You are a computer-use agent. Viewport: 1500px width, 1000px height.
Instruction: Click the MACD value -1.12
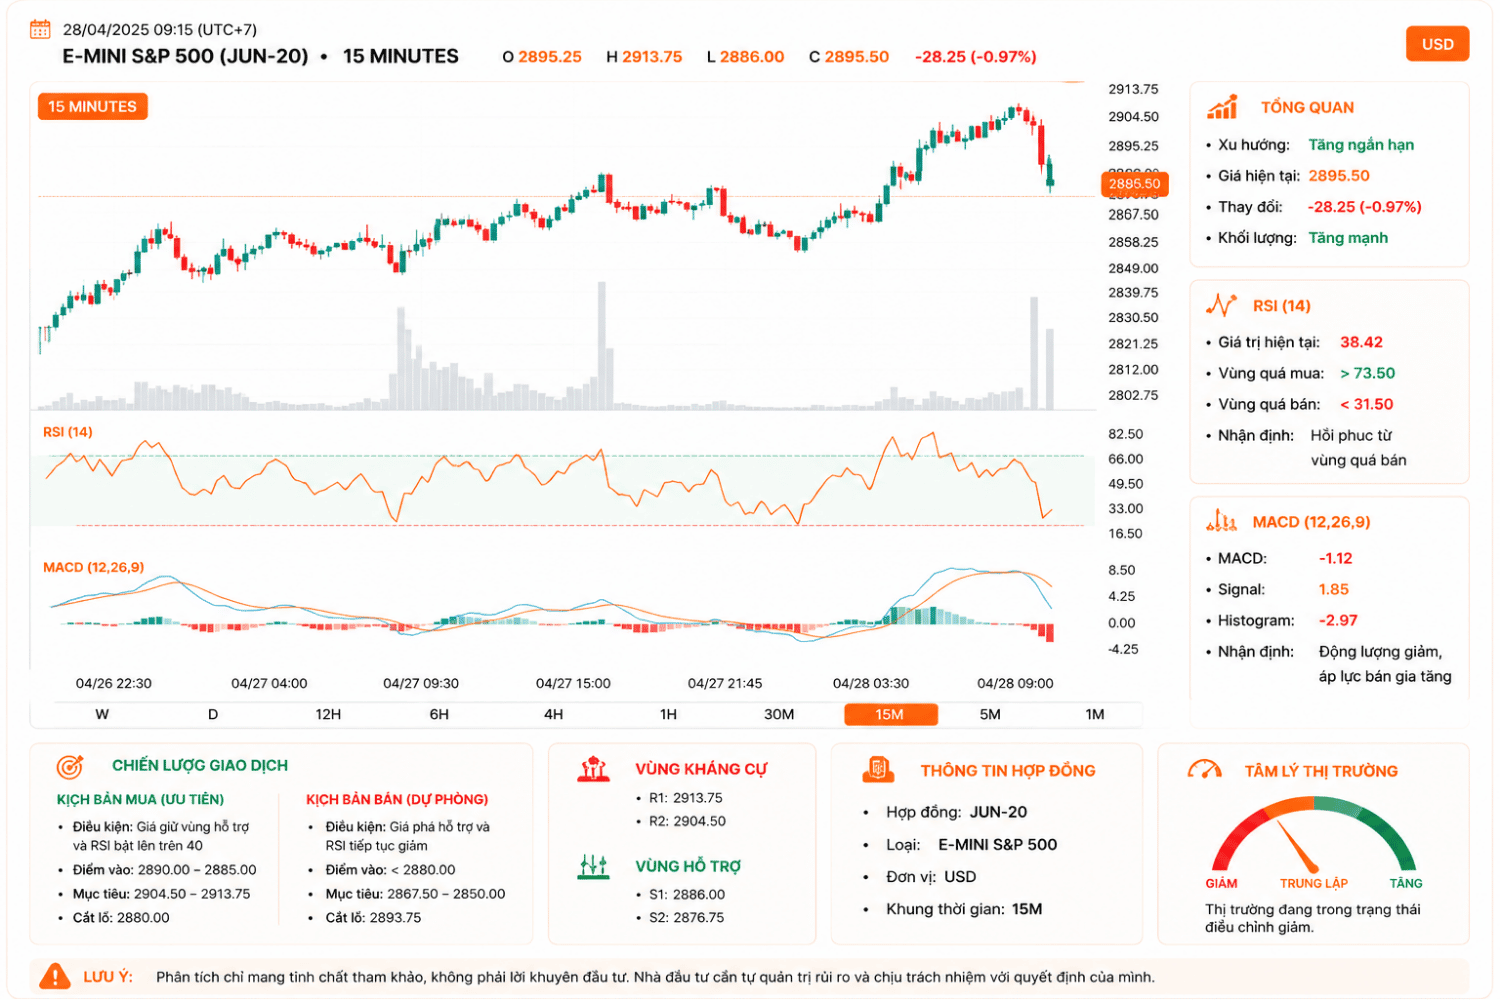[x=1335, y=558]
